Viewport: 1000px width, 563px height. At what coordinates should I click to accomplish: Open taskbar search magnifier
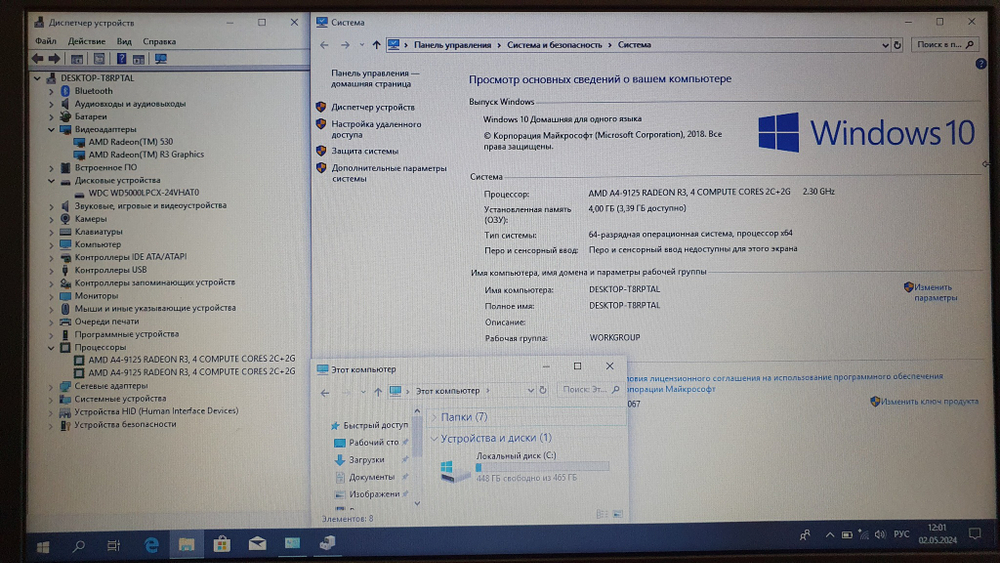click(x=78, y=546)
